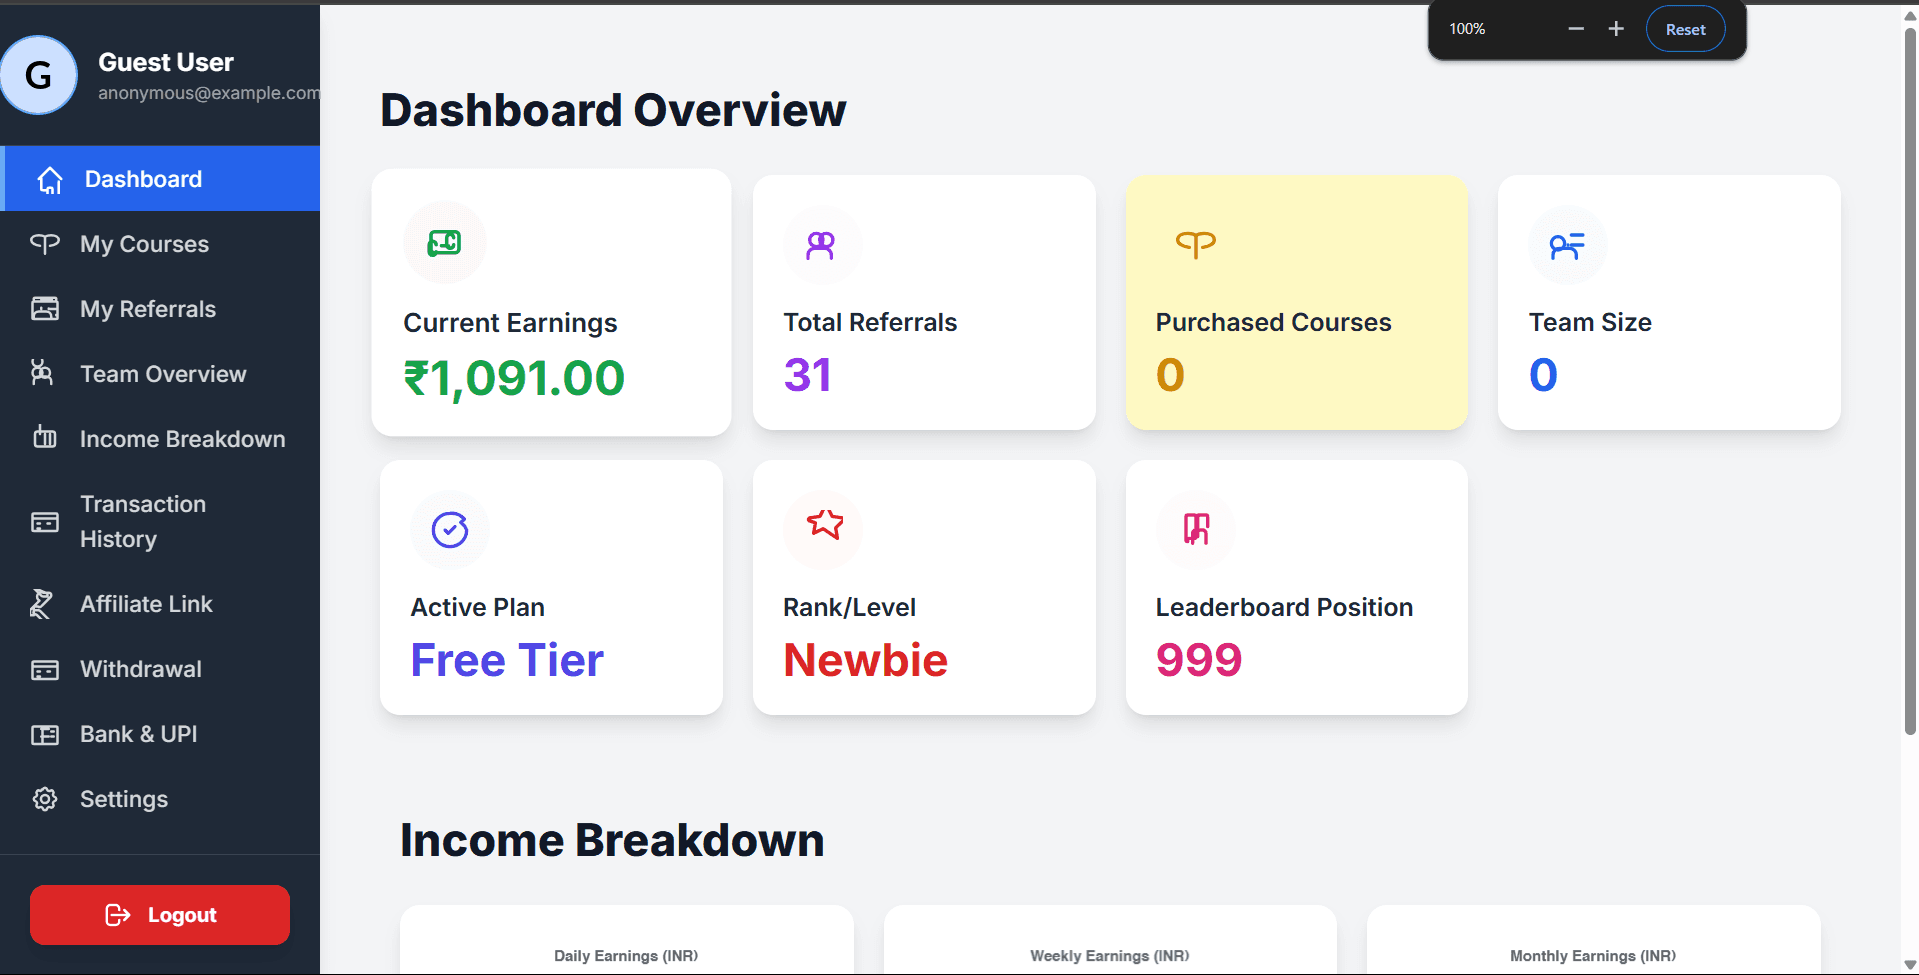Open My Referrals via its sidebar icon
Viewport: 1919px width, 975px height.
click(x=45, y=308)
